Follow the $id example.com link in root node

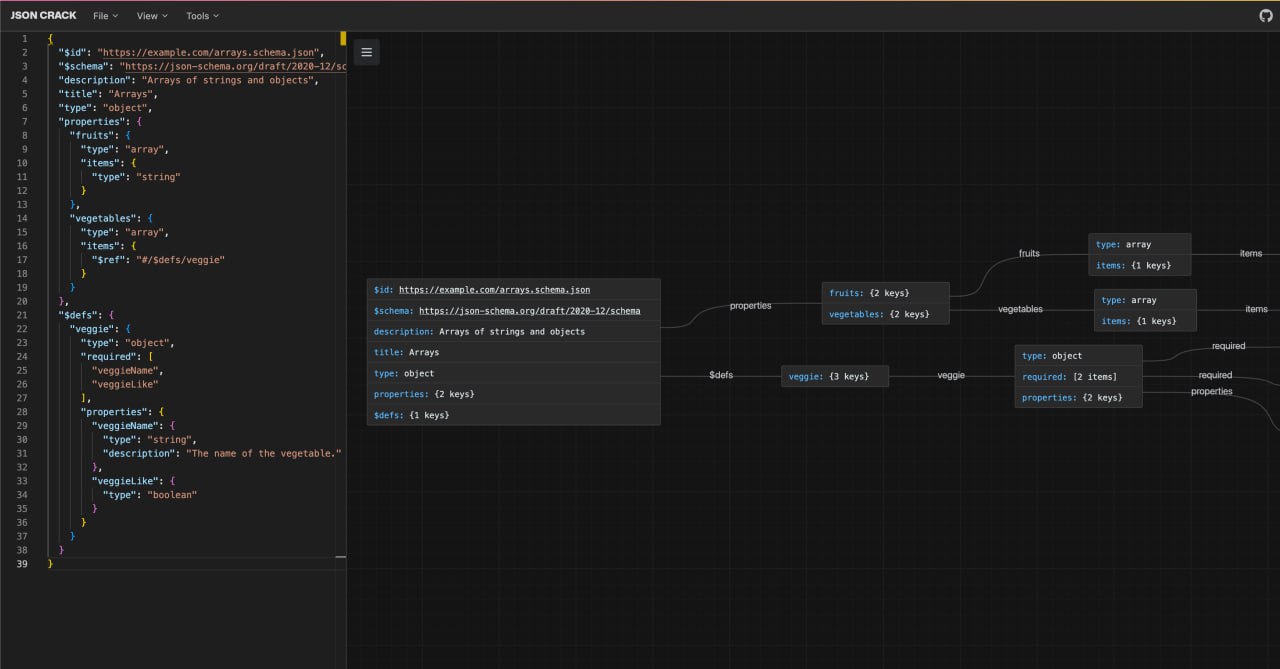coord(494,290)
